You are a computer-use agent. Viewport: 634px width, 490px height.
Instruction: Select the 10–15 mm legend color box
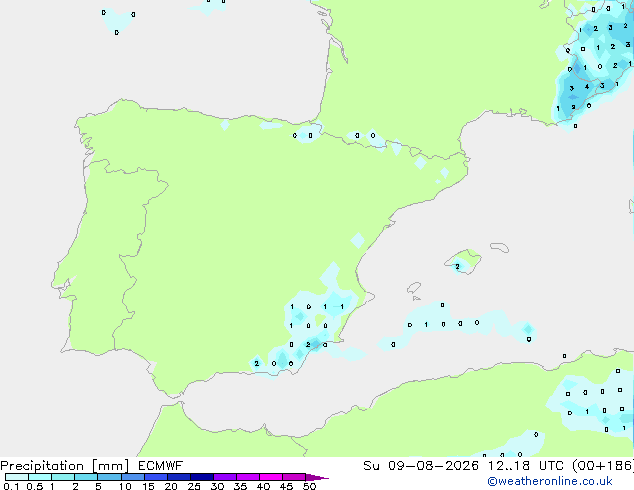[x=132, y=477]
